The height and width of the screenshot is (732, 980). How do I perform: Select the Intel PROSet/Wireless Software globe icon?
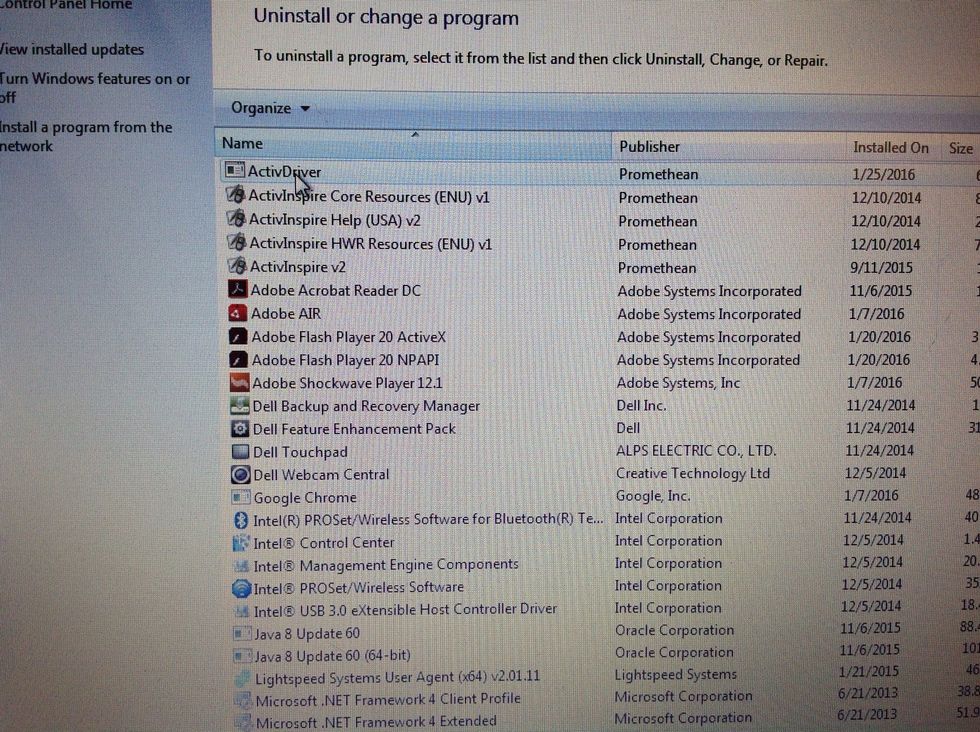click(x=241, y=587)
